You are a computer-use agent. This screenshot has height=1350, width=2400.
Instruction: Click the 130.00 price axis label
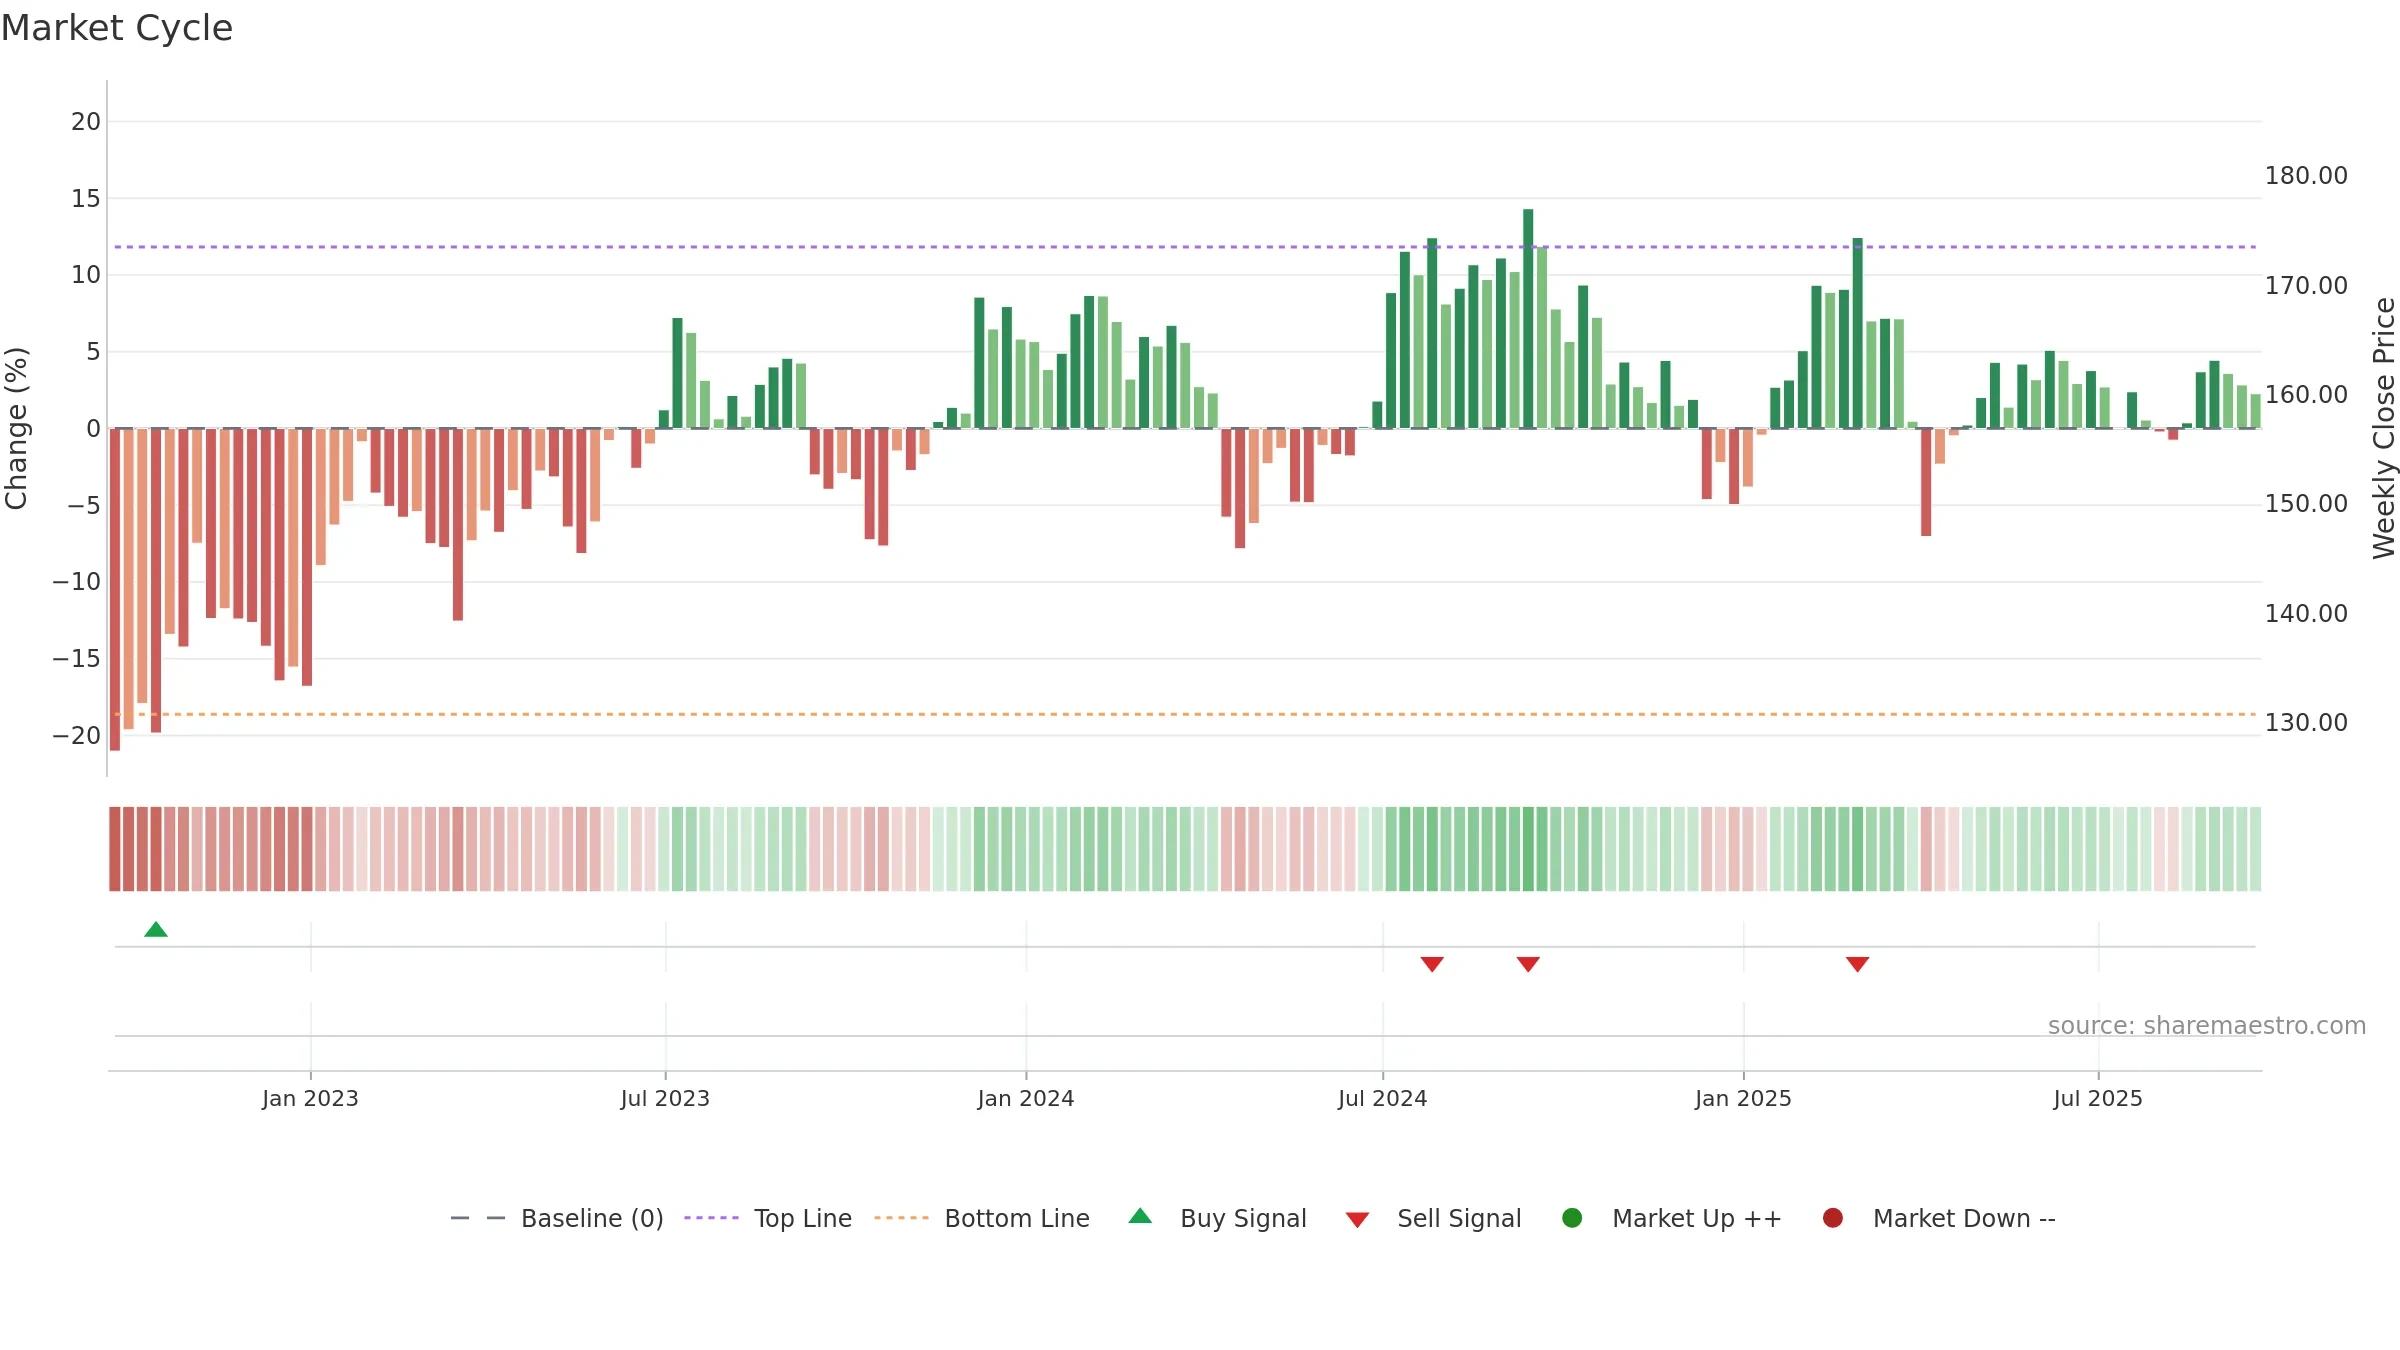[2306, 723]
